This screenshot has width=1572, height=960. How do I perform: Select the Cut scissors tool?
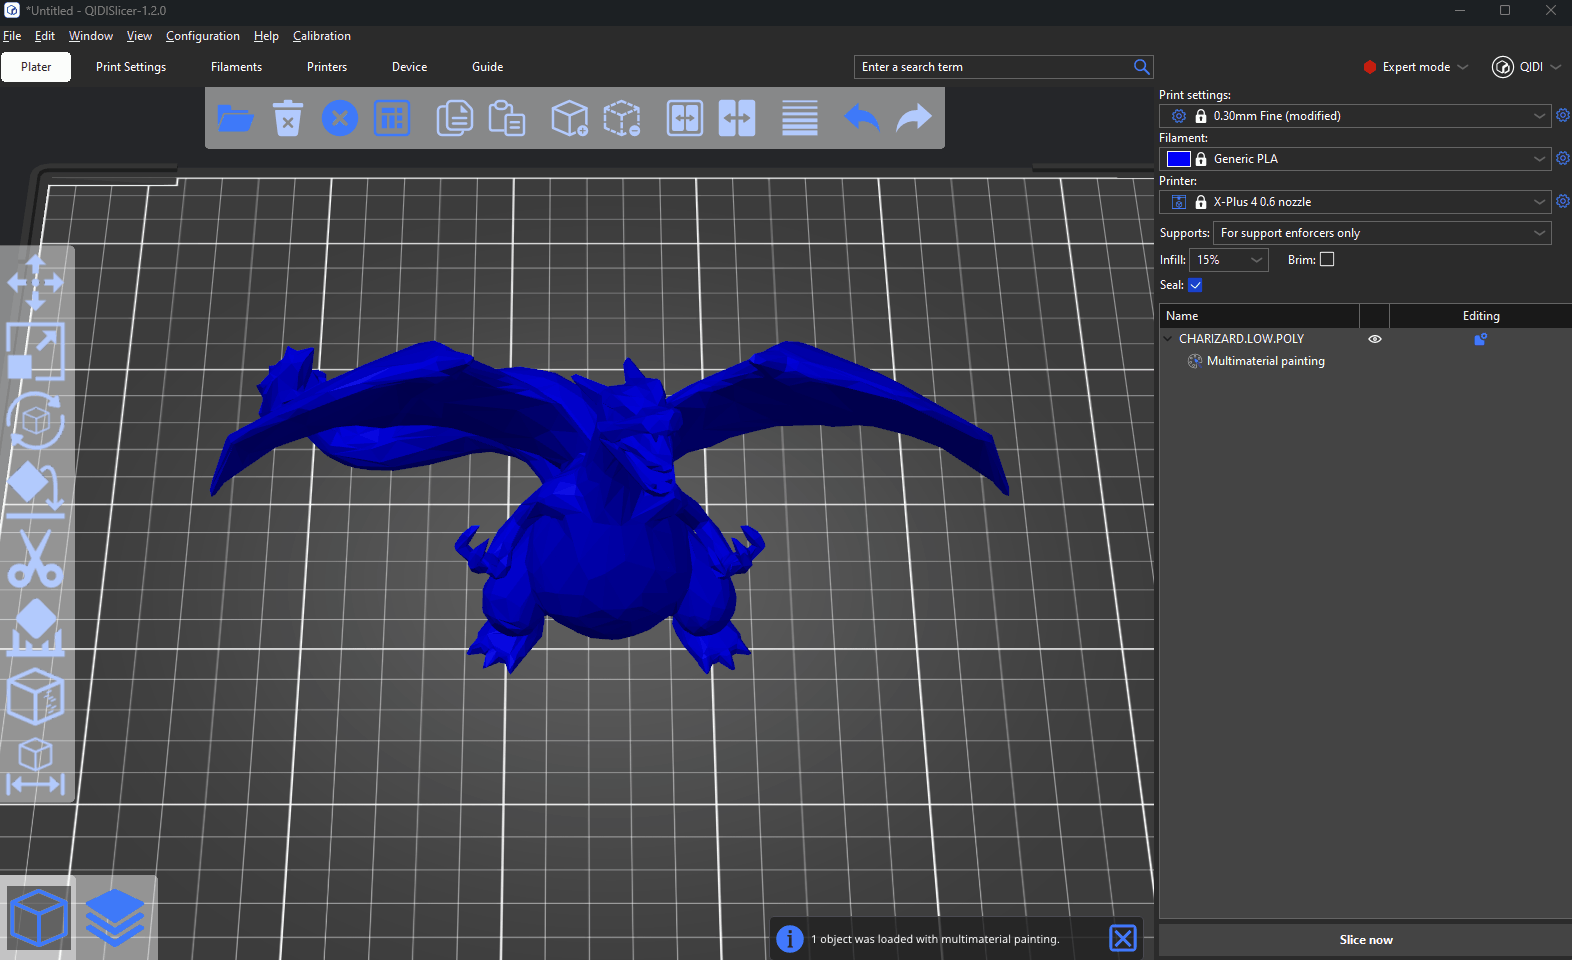click(x=36, y=558)
